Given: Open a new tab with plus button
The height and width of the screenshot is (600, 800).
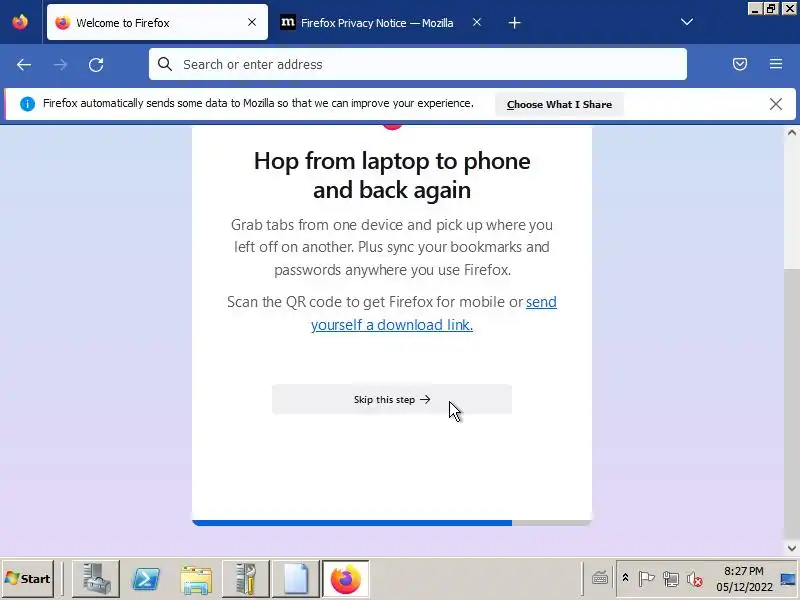Looking at the screenshot, I should pyautogui.click(x=514, y=23).
